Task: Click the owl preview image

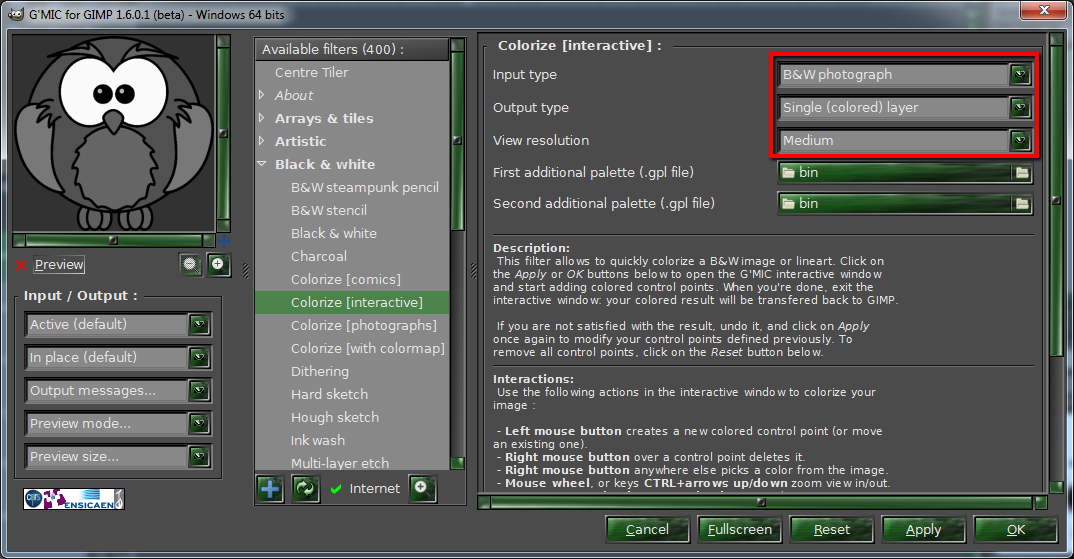Action: [x=114, y=134]
